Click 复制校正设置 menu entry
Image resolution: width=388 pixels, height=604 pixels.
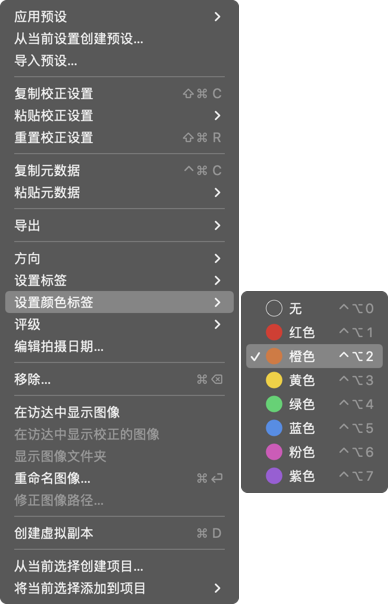click(x=119, y=94)
